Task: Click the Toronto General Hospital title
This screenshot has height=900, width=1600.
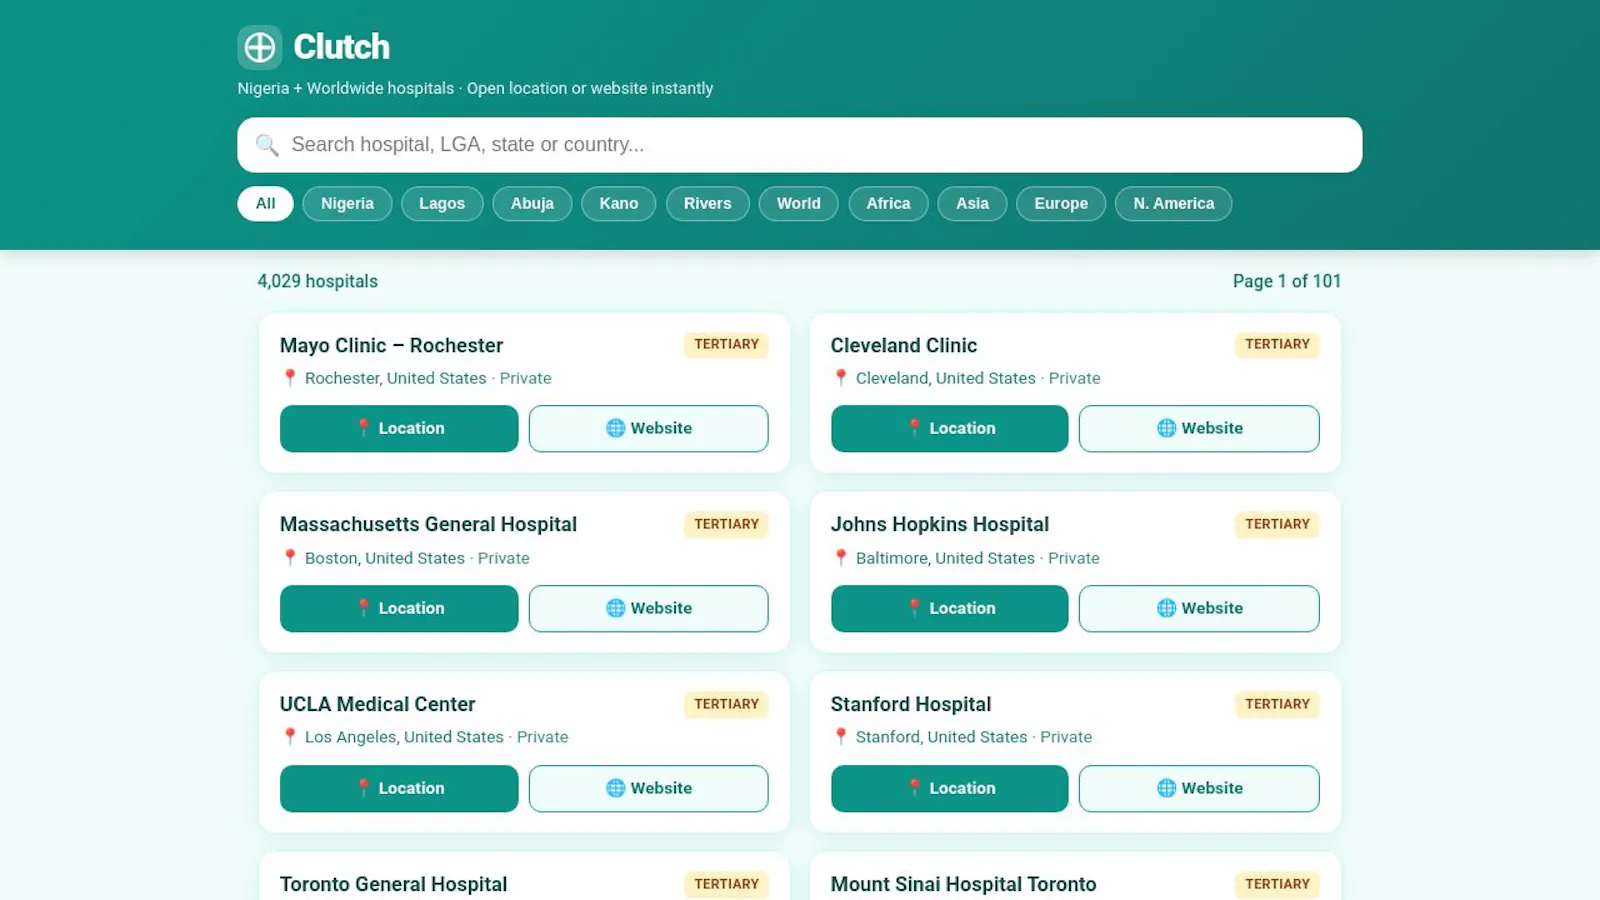Action: [x=393, y=884]
